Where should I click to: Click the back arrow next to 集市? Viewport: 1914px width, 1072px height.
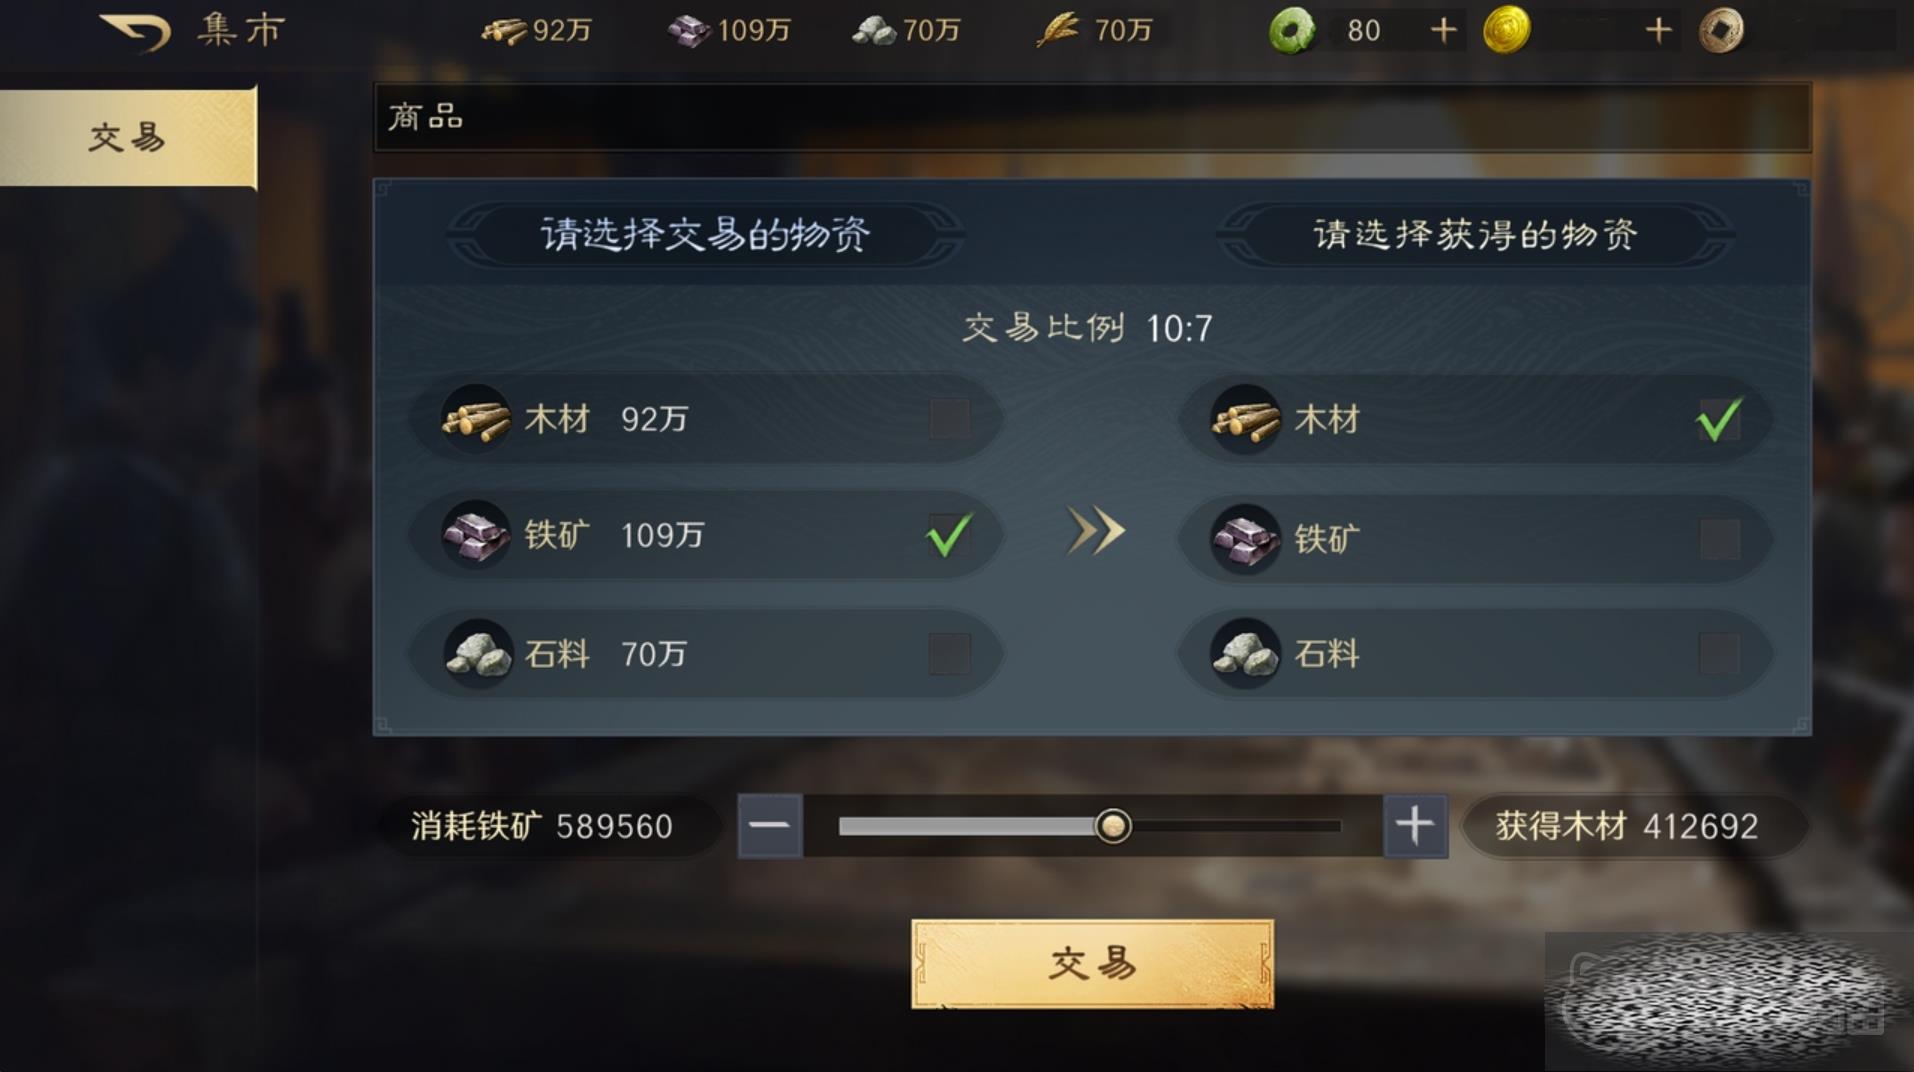coord(136,31)
